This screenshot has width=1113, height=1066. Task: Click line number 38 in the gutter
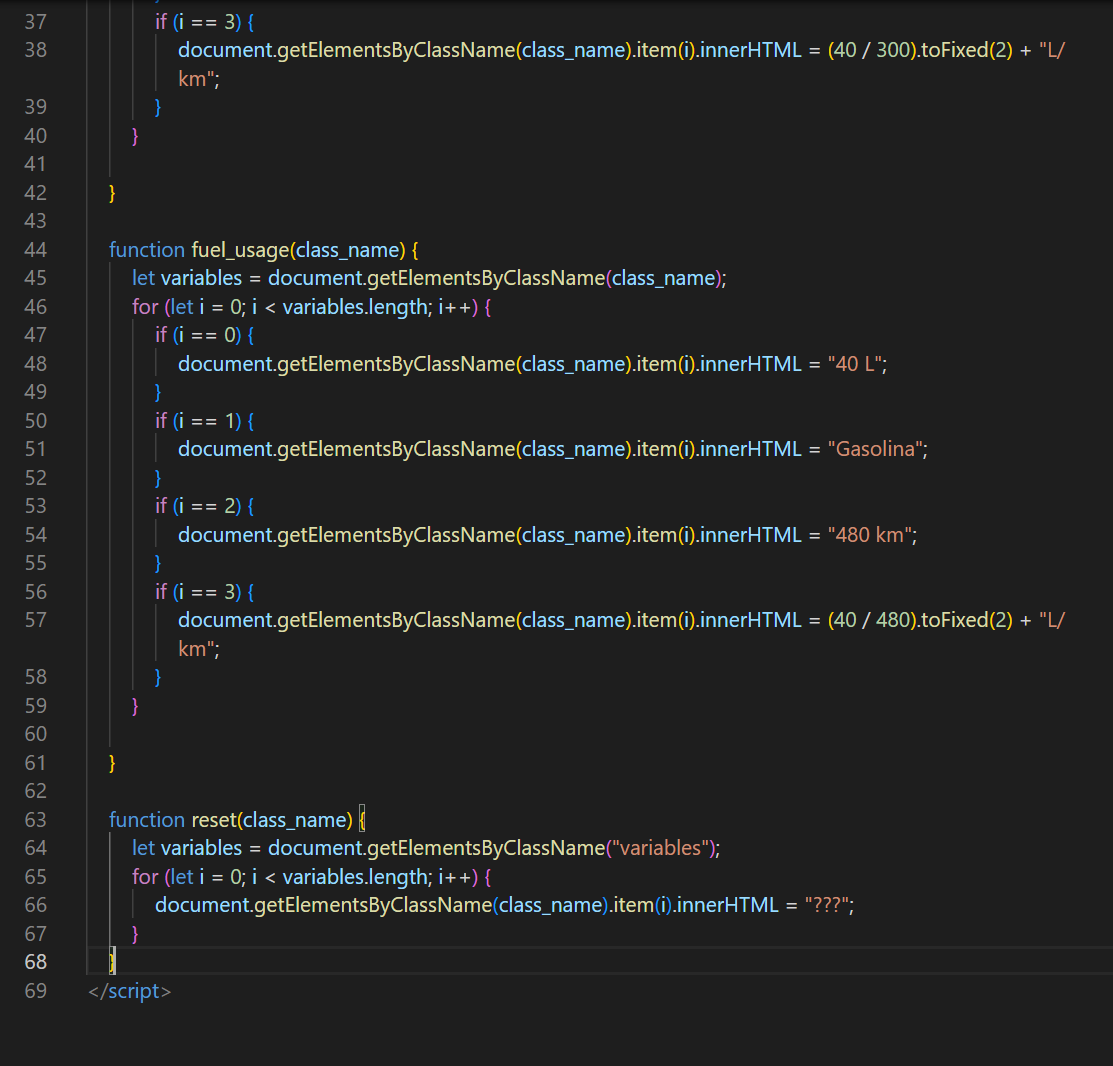pyautogui.click(x=35, y=50)
